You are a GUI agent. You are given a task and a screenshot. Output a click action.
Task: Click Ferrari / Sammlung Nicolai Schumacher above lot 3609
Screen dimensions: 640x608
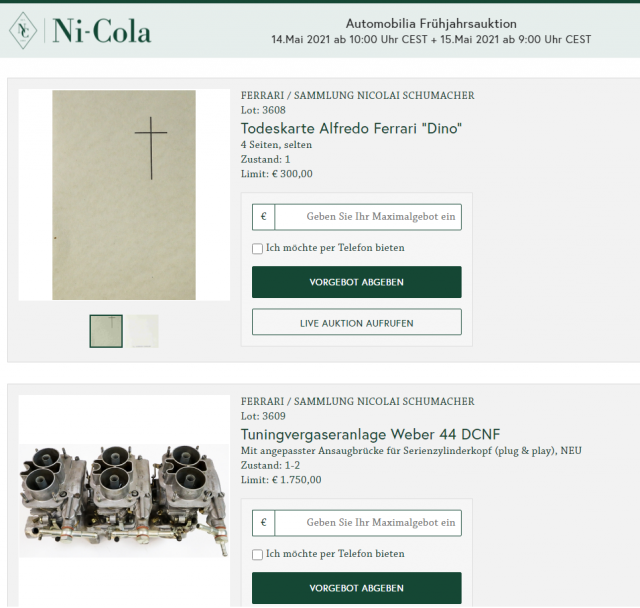coord(357,402)
